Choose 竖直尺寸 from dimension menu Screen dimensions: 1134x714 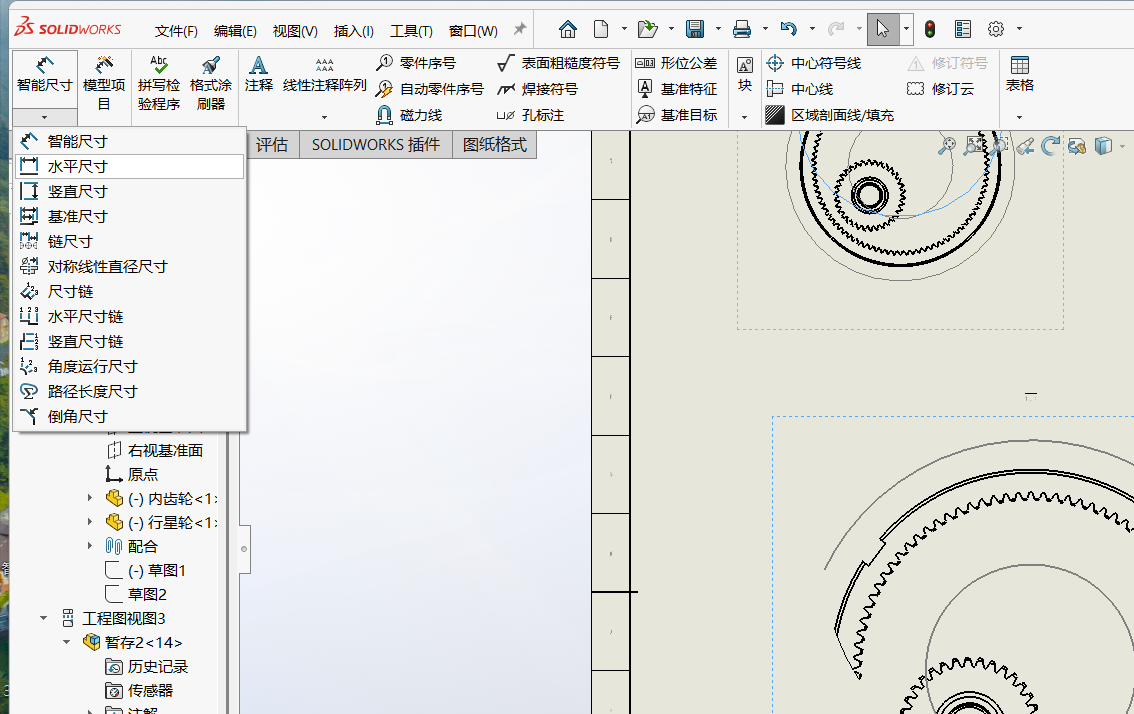[x=129, y=192]
